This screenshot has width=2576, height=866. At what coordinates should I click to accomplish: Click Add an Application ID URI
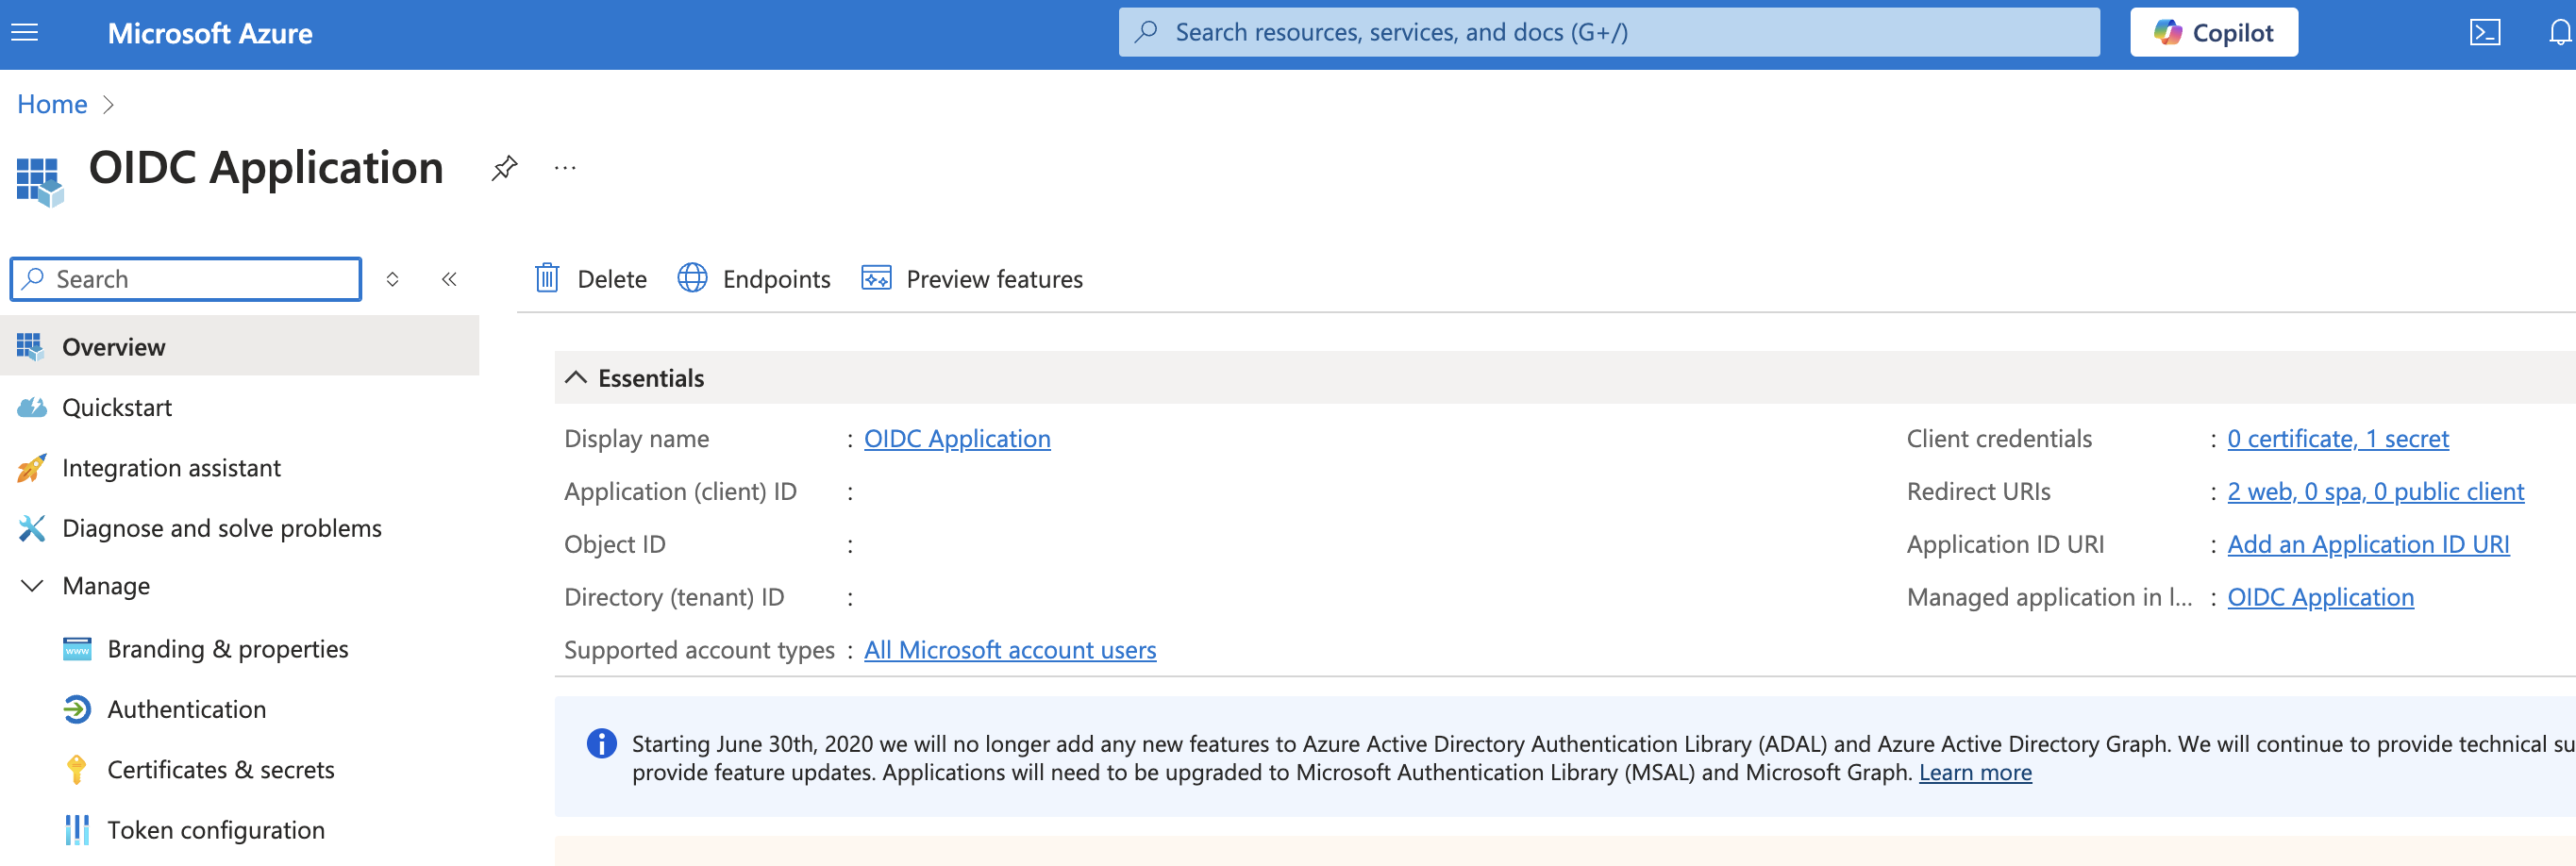coord(2368,545)
